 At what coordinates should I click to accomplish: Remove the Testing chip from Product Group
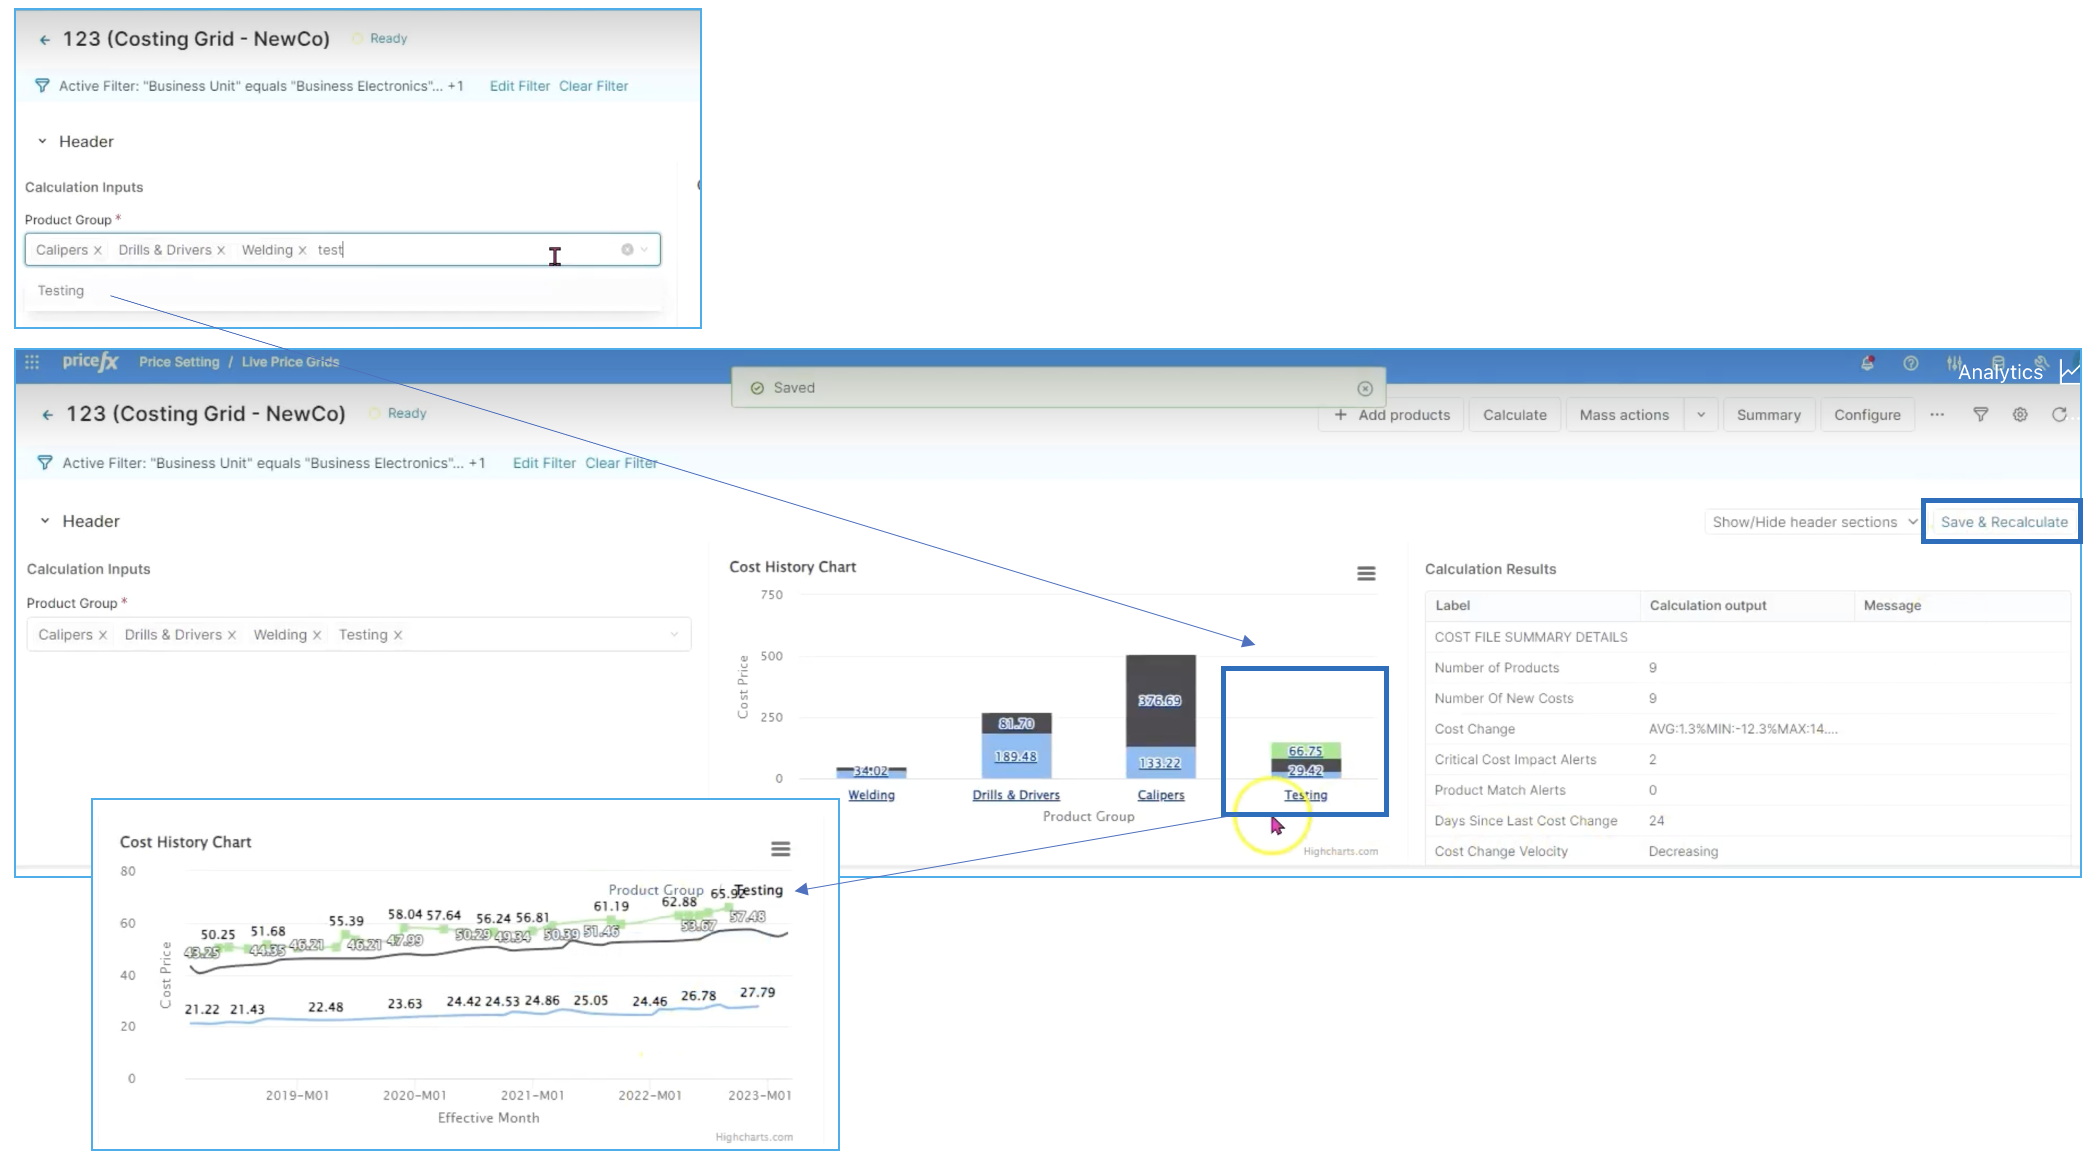tap(398, 635)
